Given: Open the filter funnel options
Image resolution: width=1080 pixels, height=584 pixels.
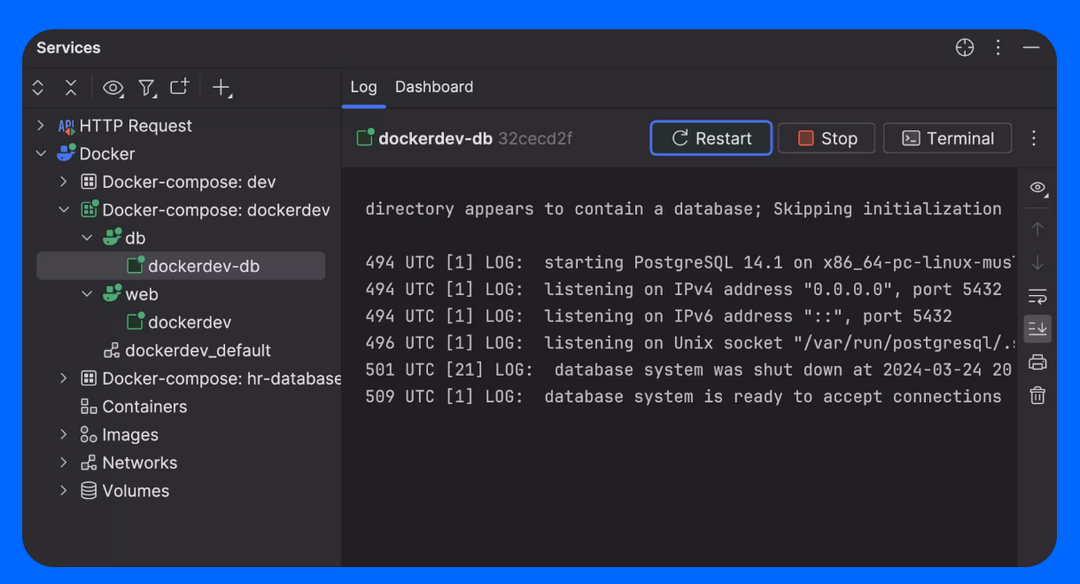Looking at the screenshot, I should pyautogui.click(x=147, y=88).
